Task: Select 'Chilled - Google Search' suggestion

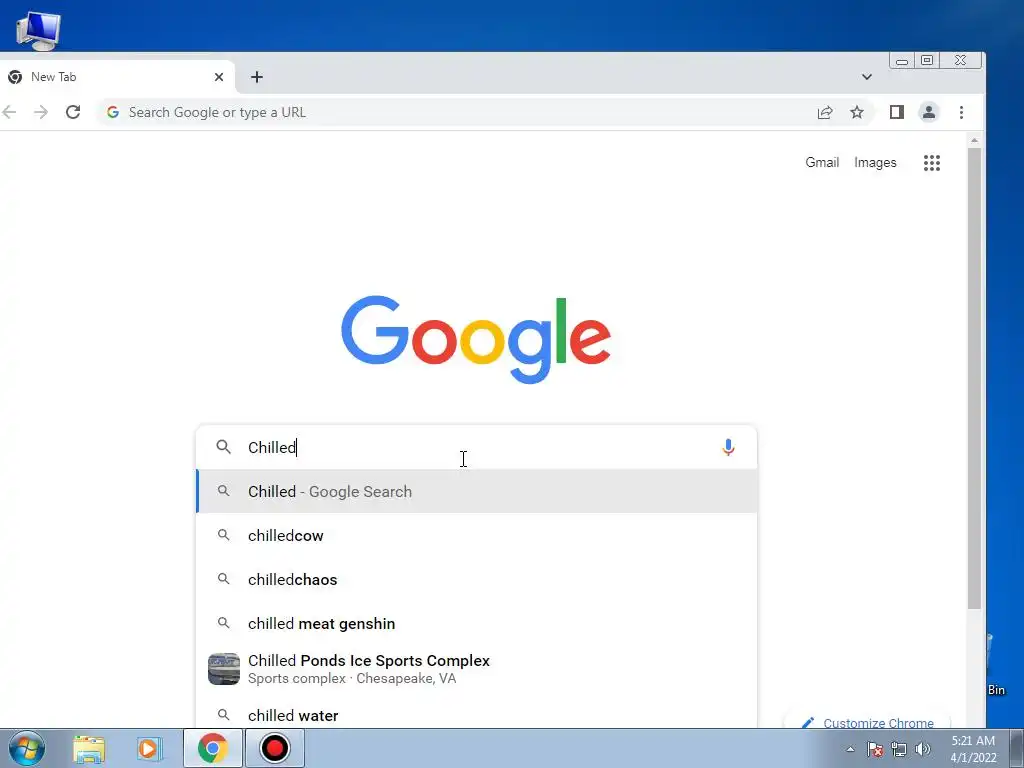Action: 477,491
